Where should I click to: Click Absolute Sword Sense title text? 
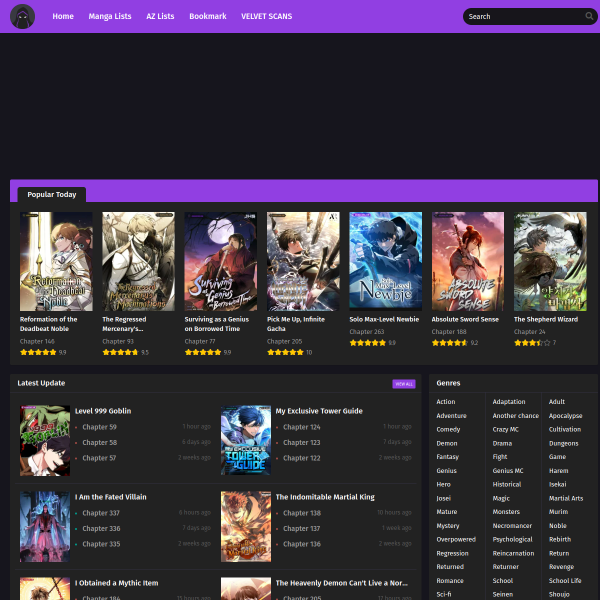click(x=465, y=320)
